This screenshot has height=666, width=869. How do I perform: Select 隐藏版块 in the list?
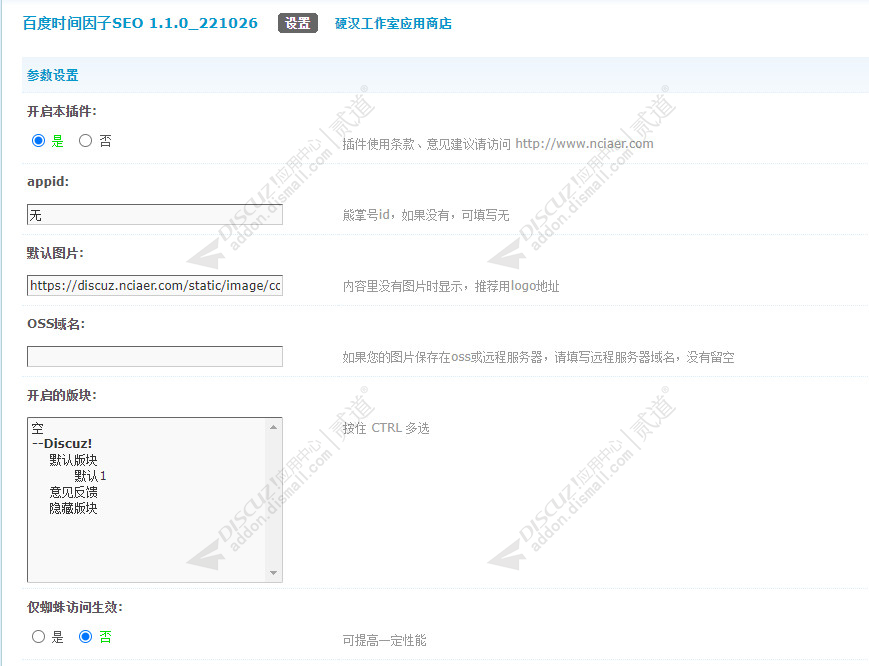pos(73,508)
